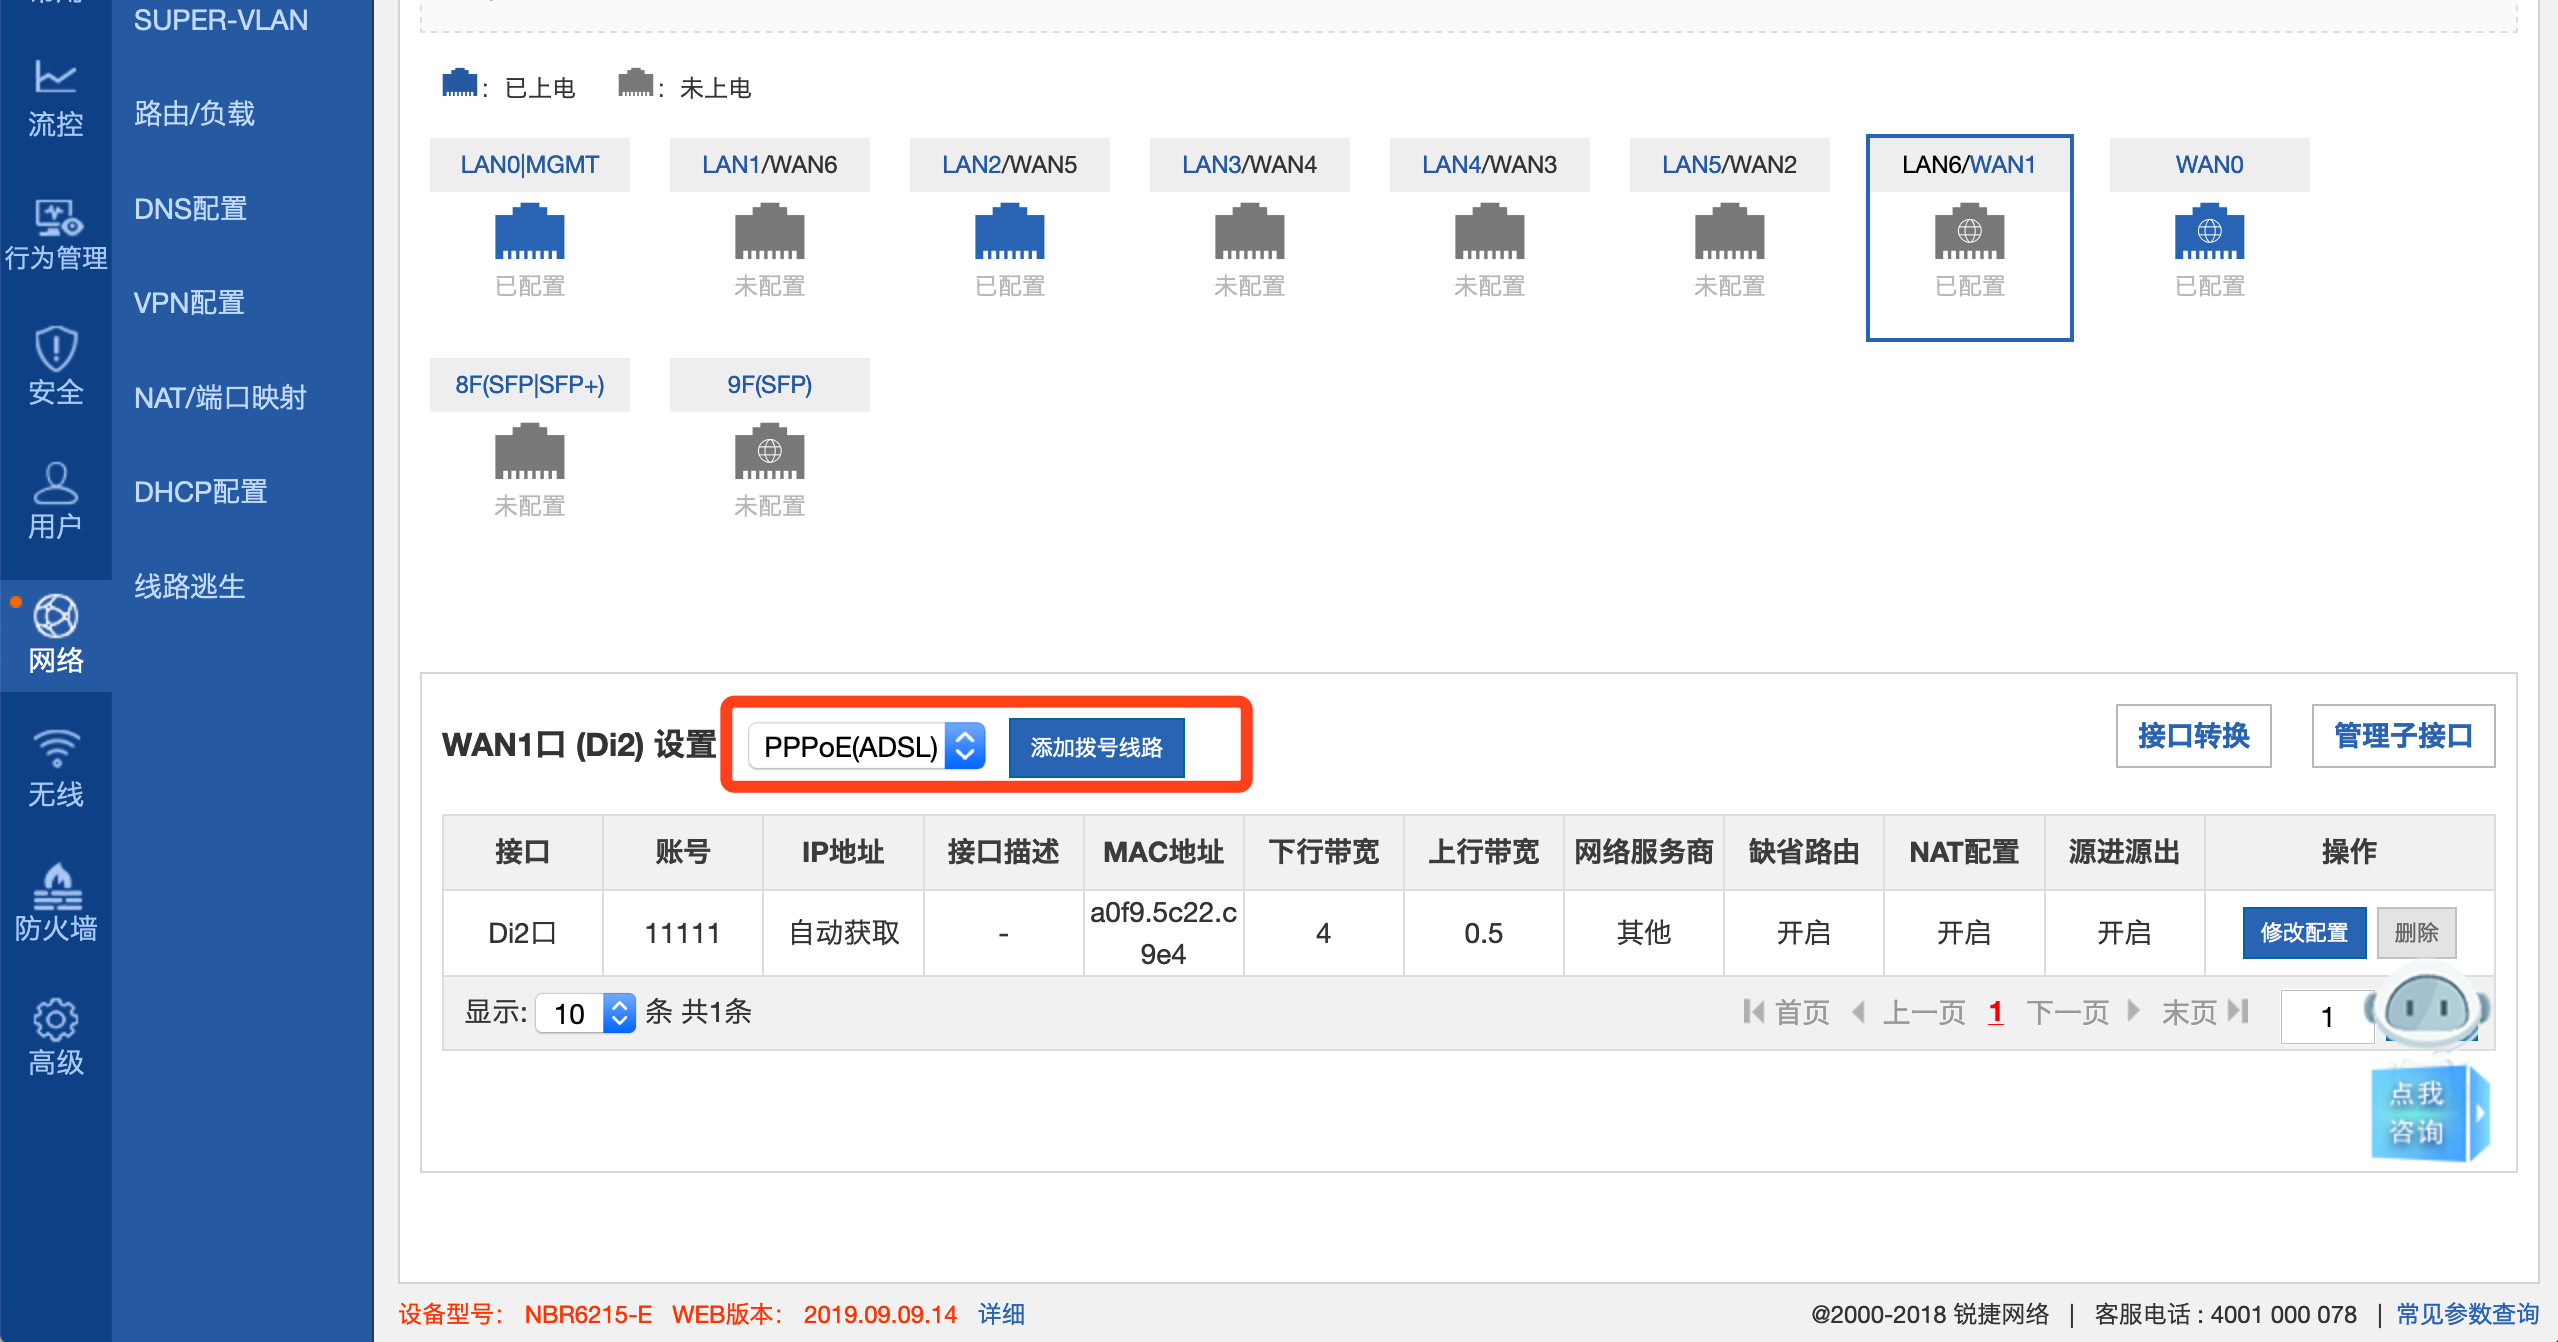Open DNS配置 menu item

(x=191, y=208)
